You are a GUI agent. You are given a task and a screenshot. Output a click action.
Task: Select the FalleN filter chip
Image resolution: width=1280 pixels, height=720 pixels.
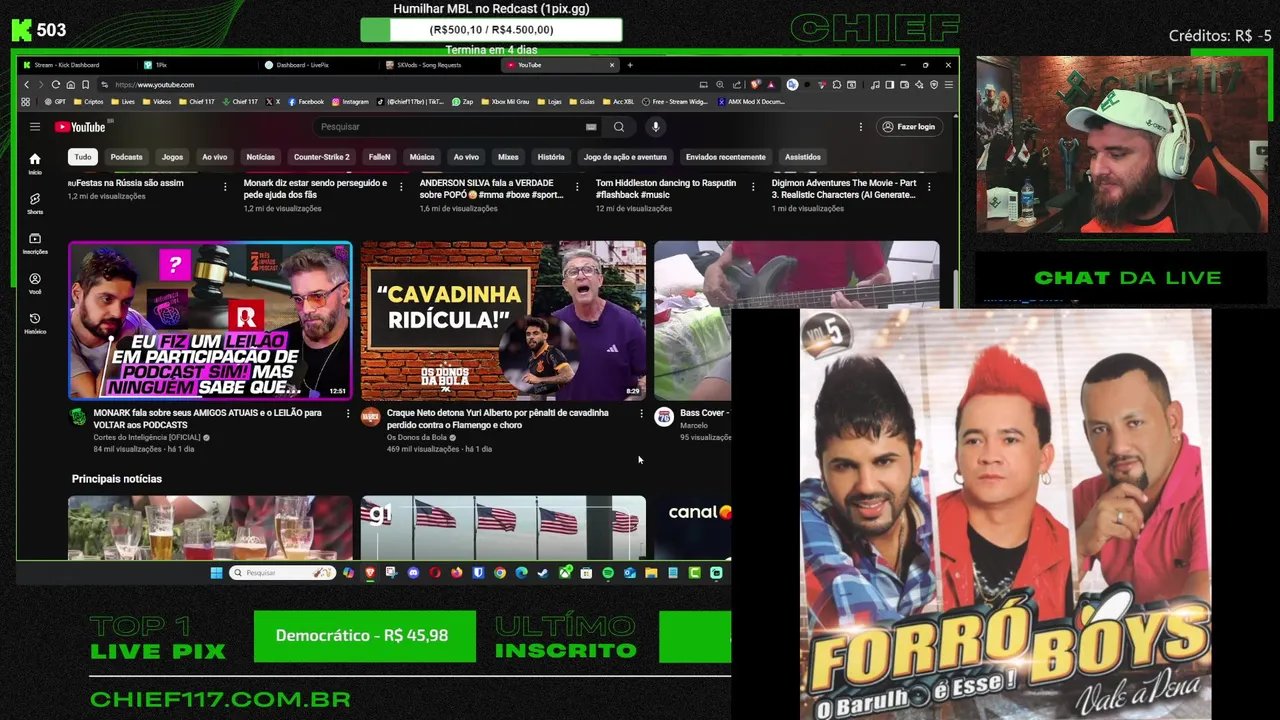click(379, 157)
